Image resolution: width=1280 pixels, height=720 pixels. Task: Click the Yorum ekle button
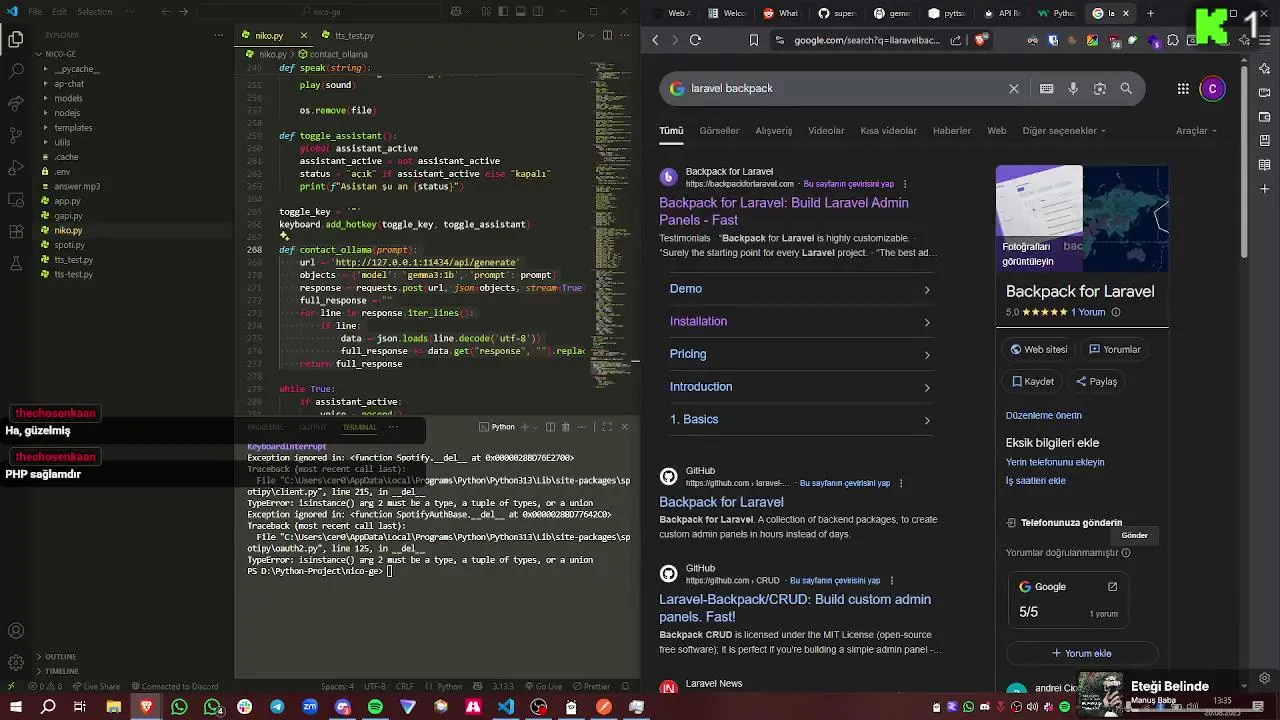coord(1082,653)
